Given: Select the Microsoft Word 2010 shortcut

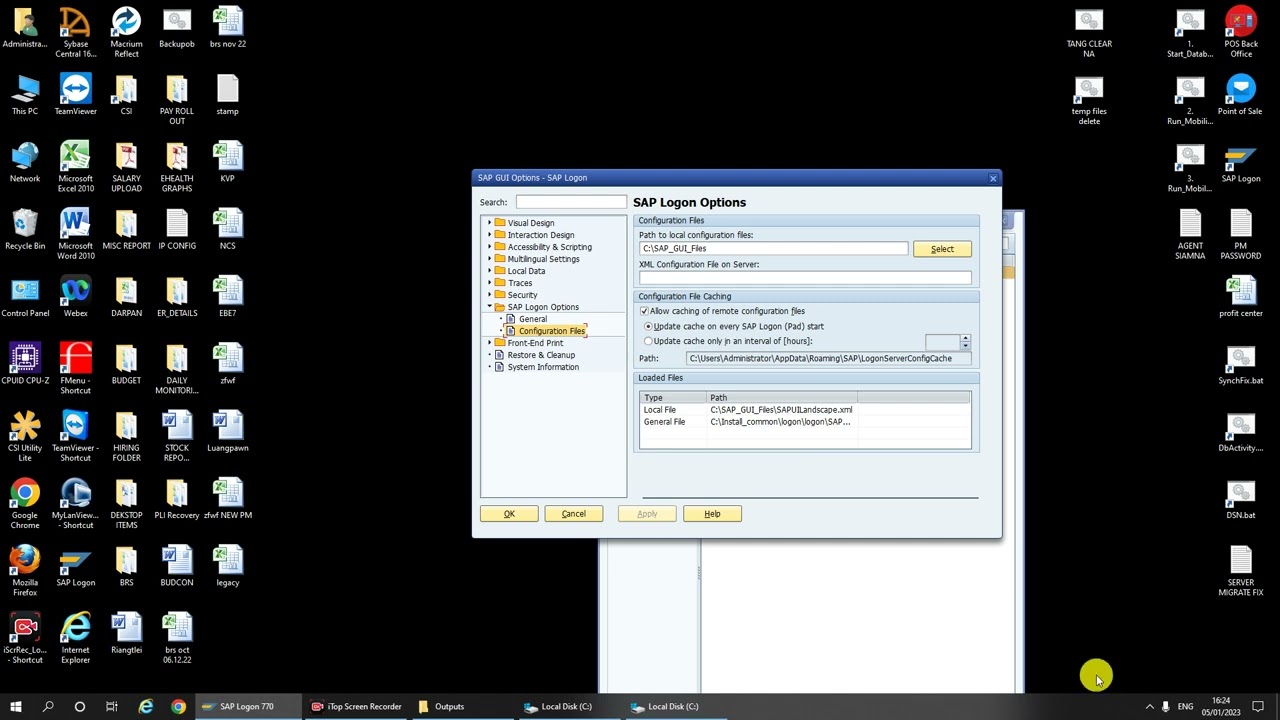Looking at the screenshot, I should [75, 234].
